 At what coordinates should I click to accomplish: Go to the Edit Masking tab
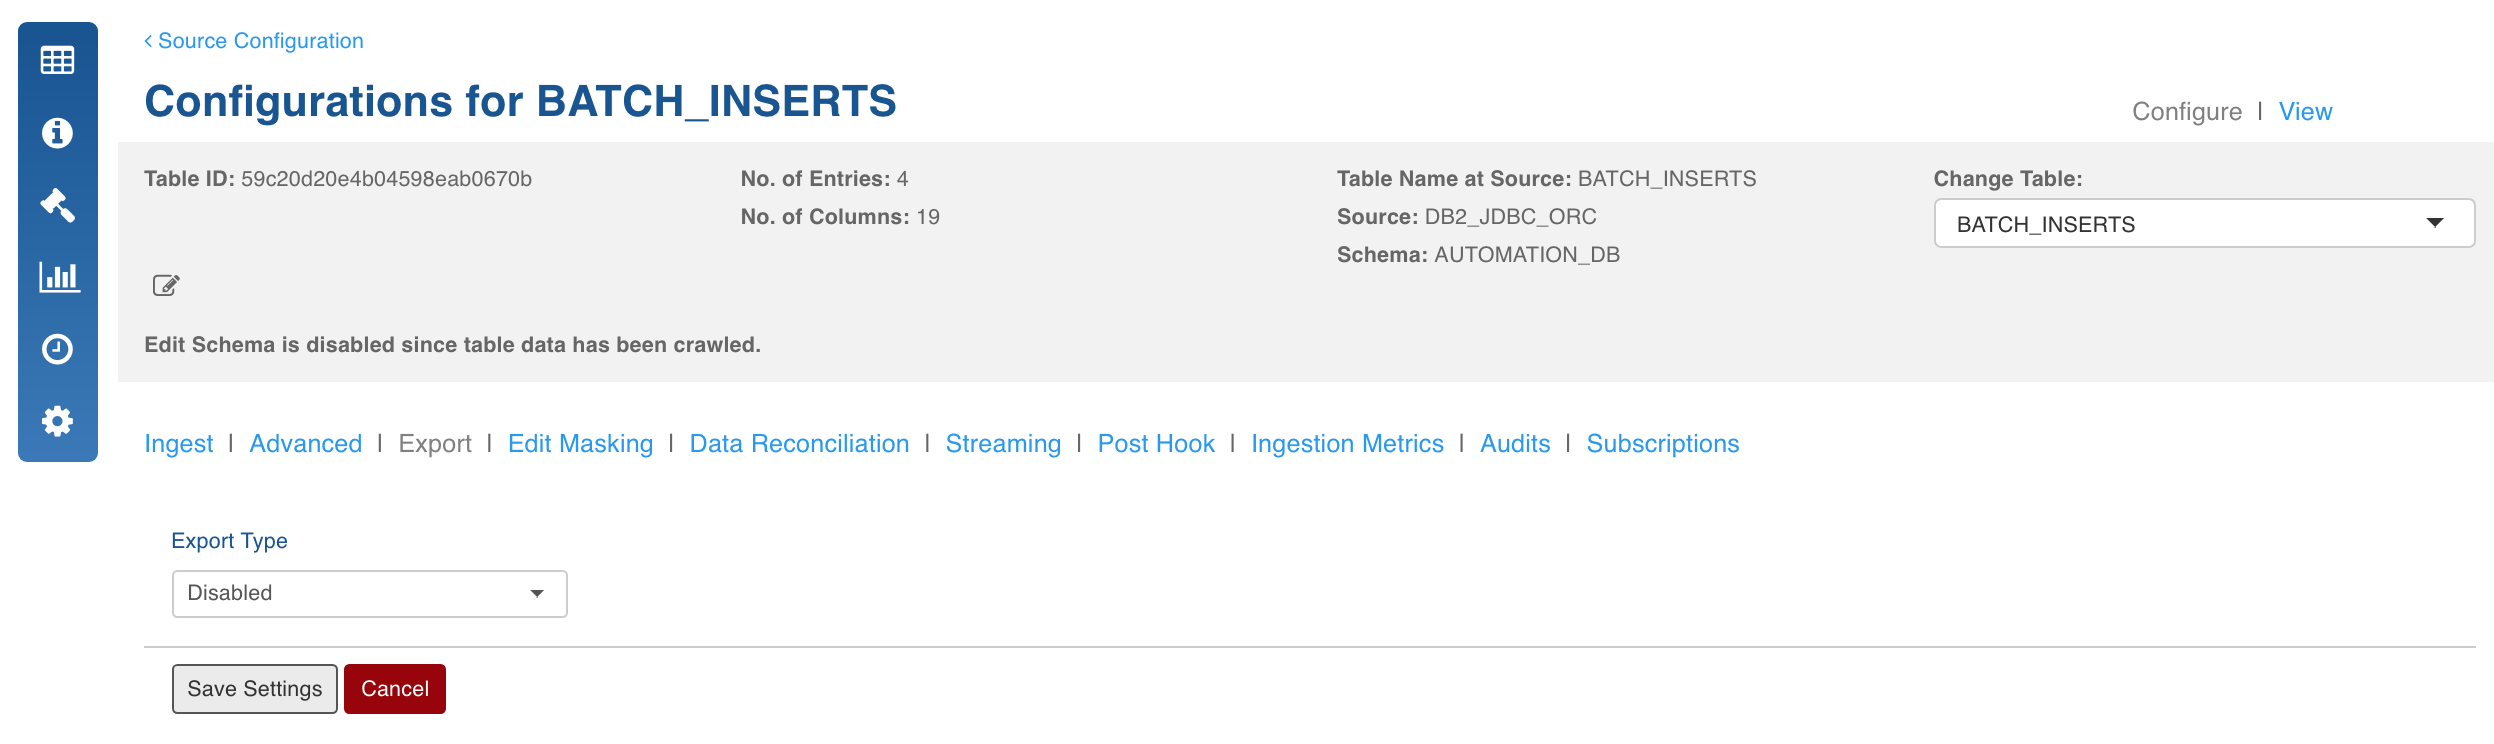(580, 444)
